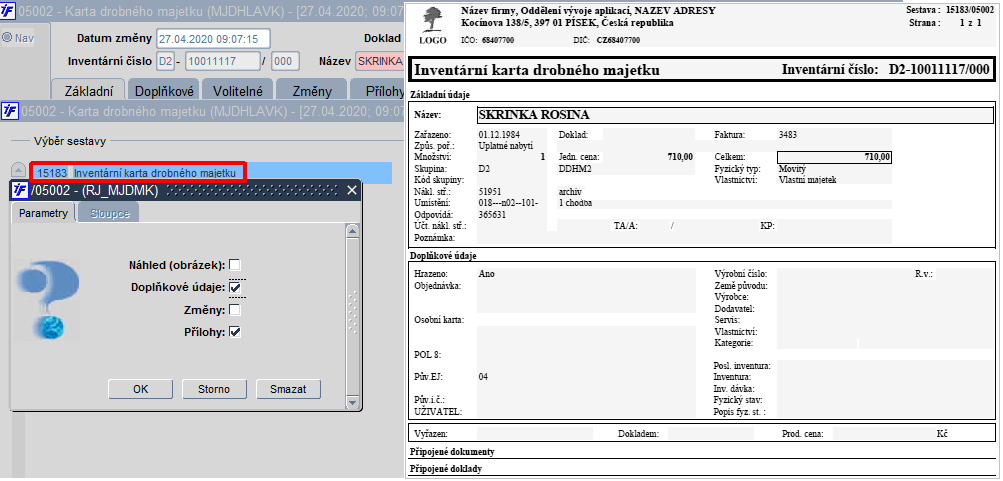Open the Volitelné tab

pyautogui.click(x=237, y=91)
